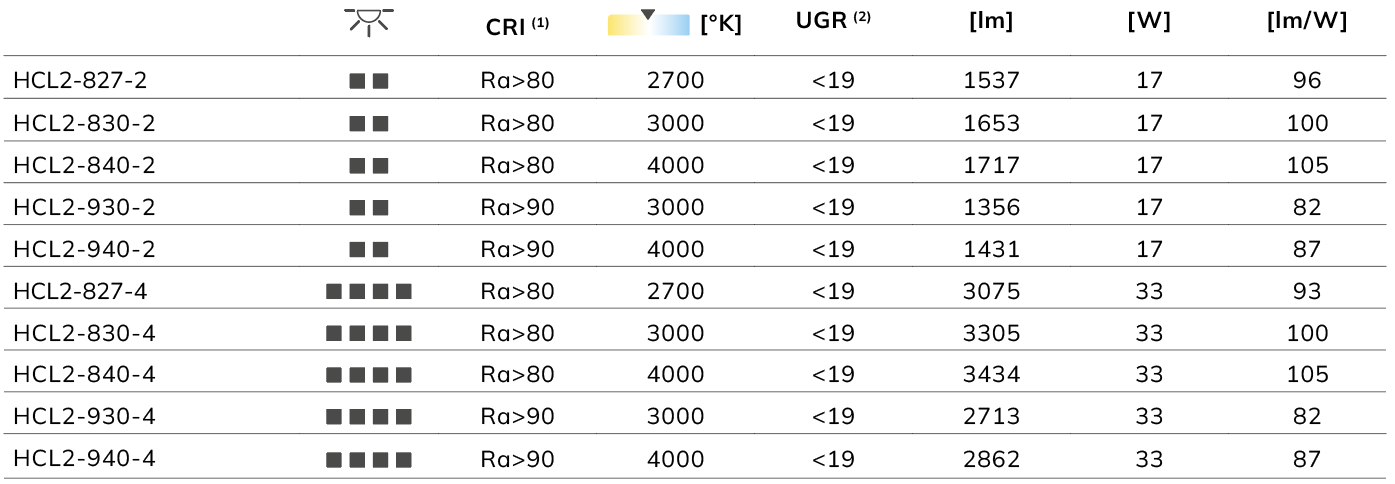The image size is (1395, 484).
Task: Click the four-module squares icon for HCL2-830-4
Action: (368, 334)
